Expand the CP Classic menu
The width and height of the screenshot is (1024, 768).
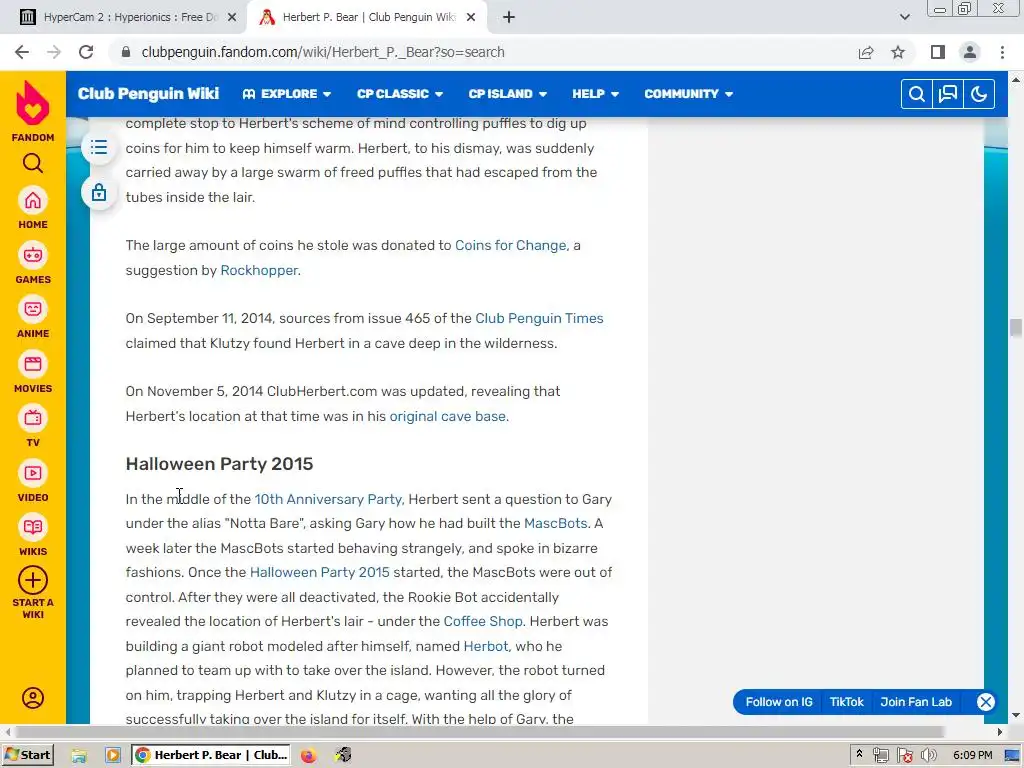click(400, 94)
